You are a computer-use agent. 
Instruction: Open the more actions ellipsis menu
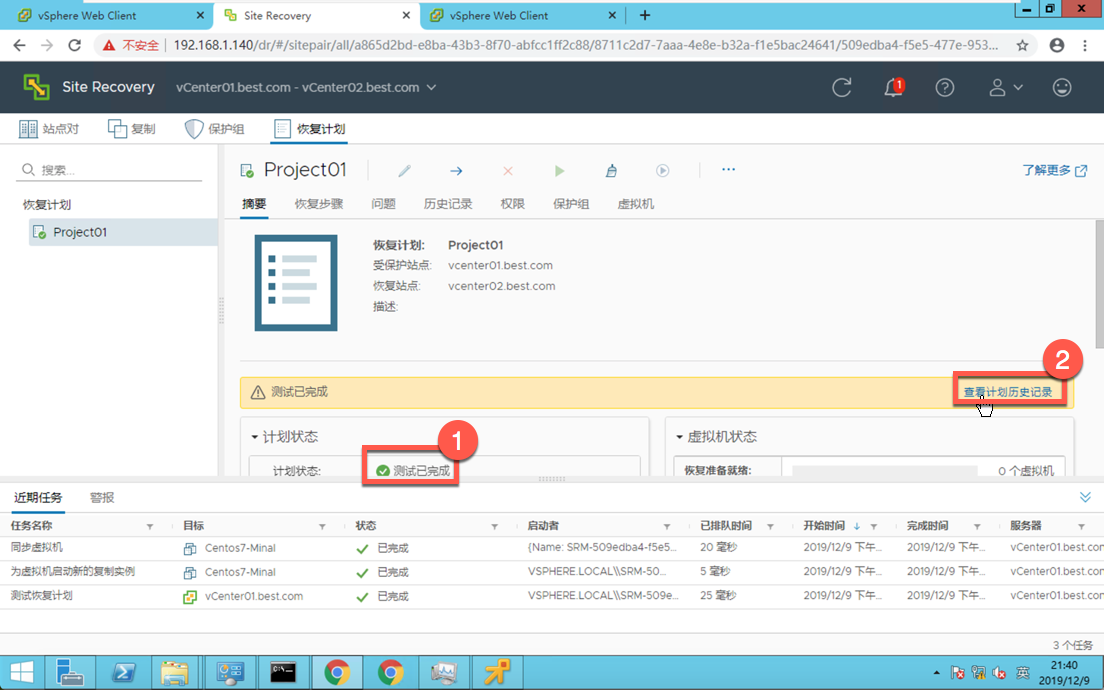coord(729,170)
